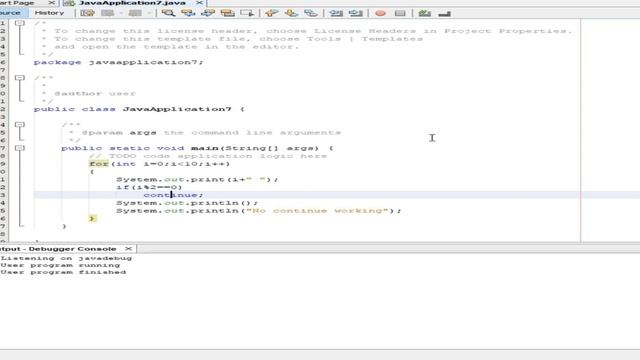Click the Uncomment code toolbar icon
The width and height of the screenshot is (640, 360).
pyautogui.click(x=444, y=13)
